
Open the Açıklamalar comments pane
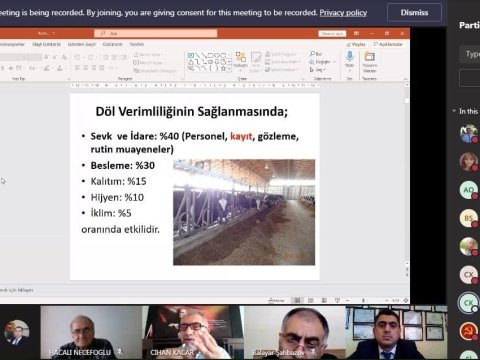(x=388, y=44)
